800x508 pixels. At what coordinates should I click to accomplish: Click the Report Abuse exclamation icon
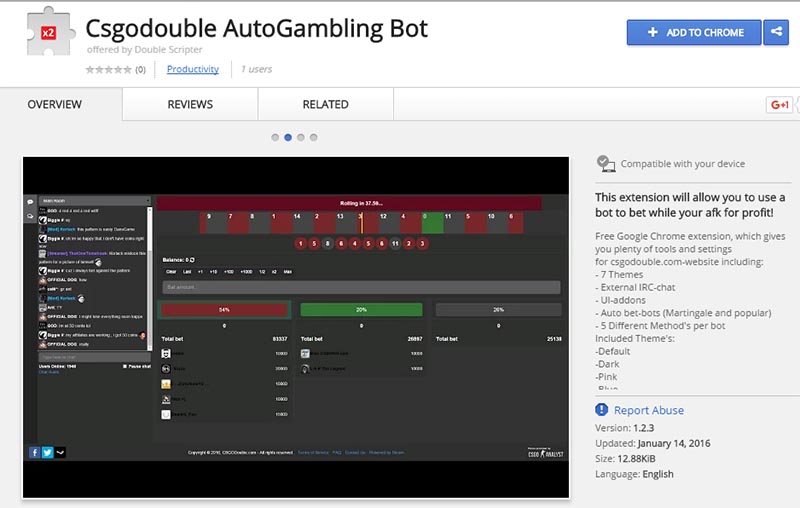click(x=602, y=410)
